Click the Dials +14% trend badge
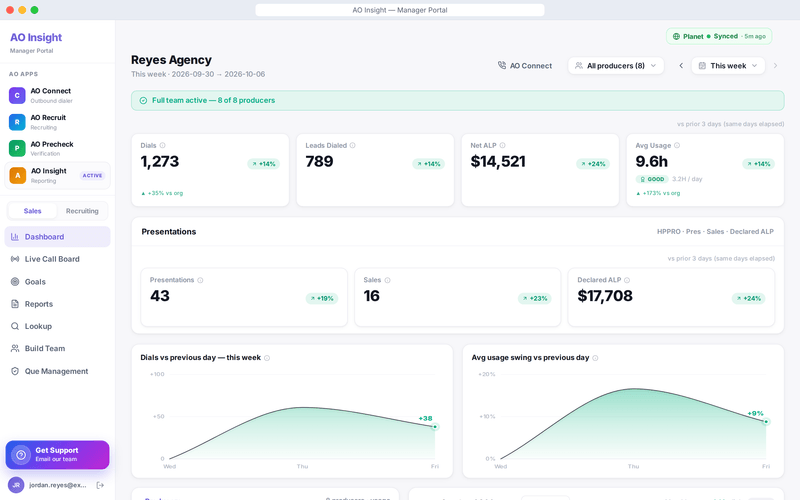This screenshot has height=500, width=800. tap(264, 164)
